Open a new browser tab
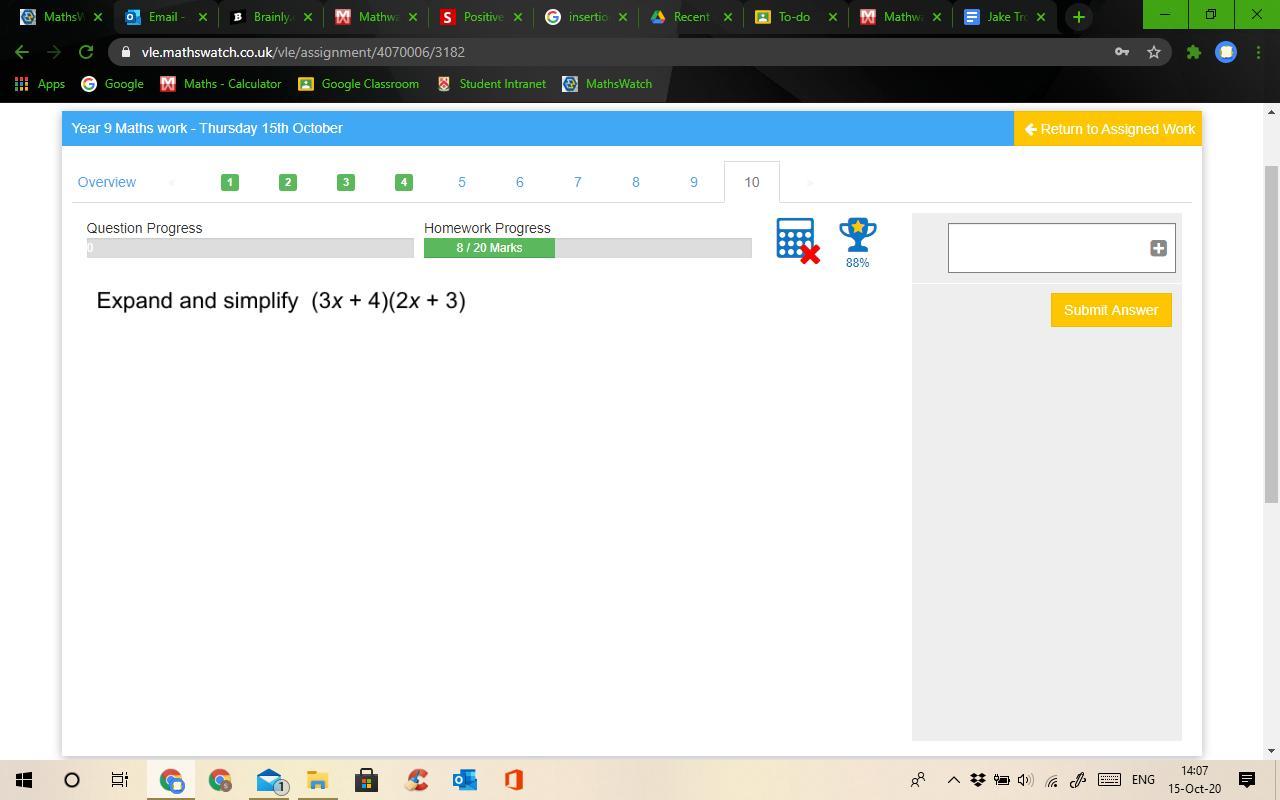 [x=1078, y=17]
